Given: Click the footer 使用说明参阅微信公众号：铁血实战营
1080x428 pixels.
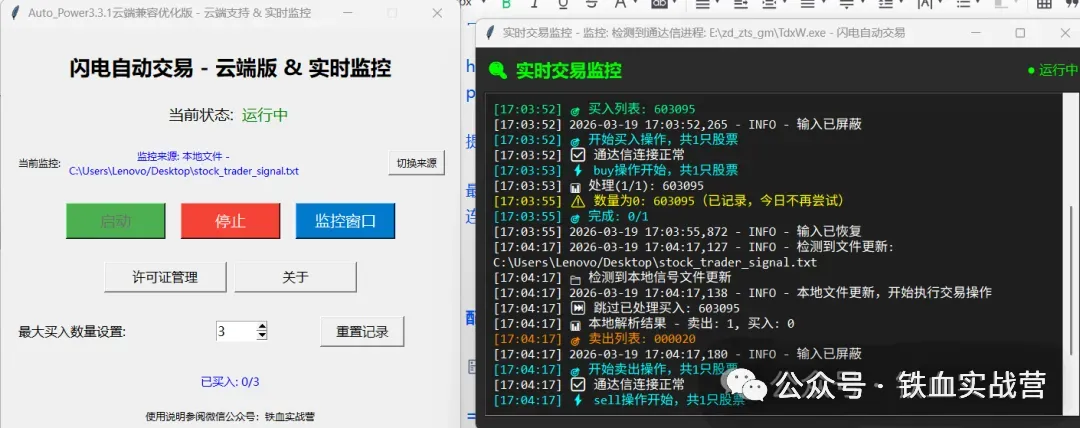Looking at the screenshot, I should [230, 416].
